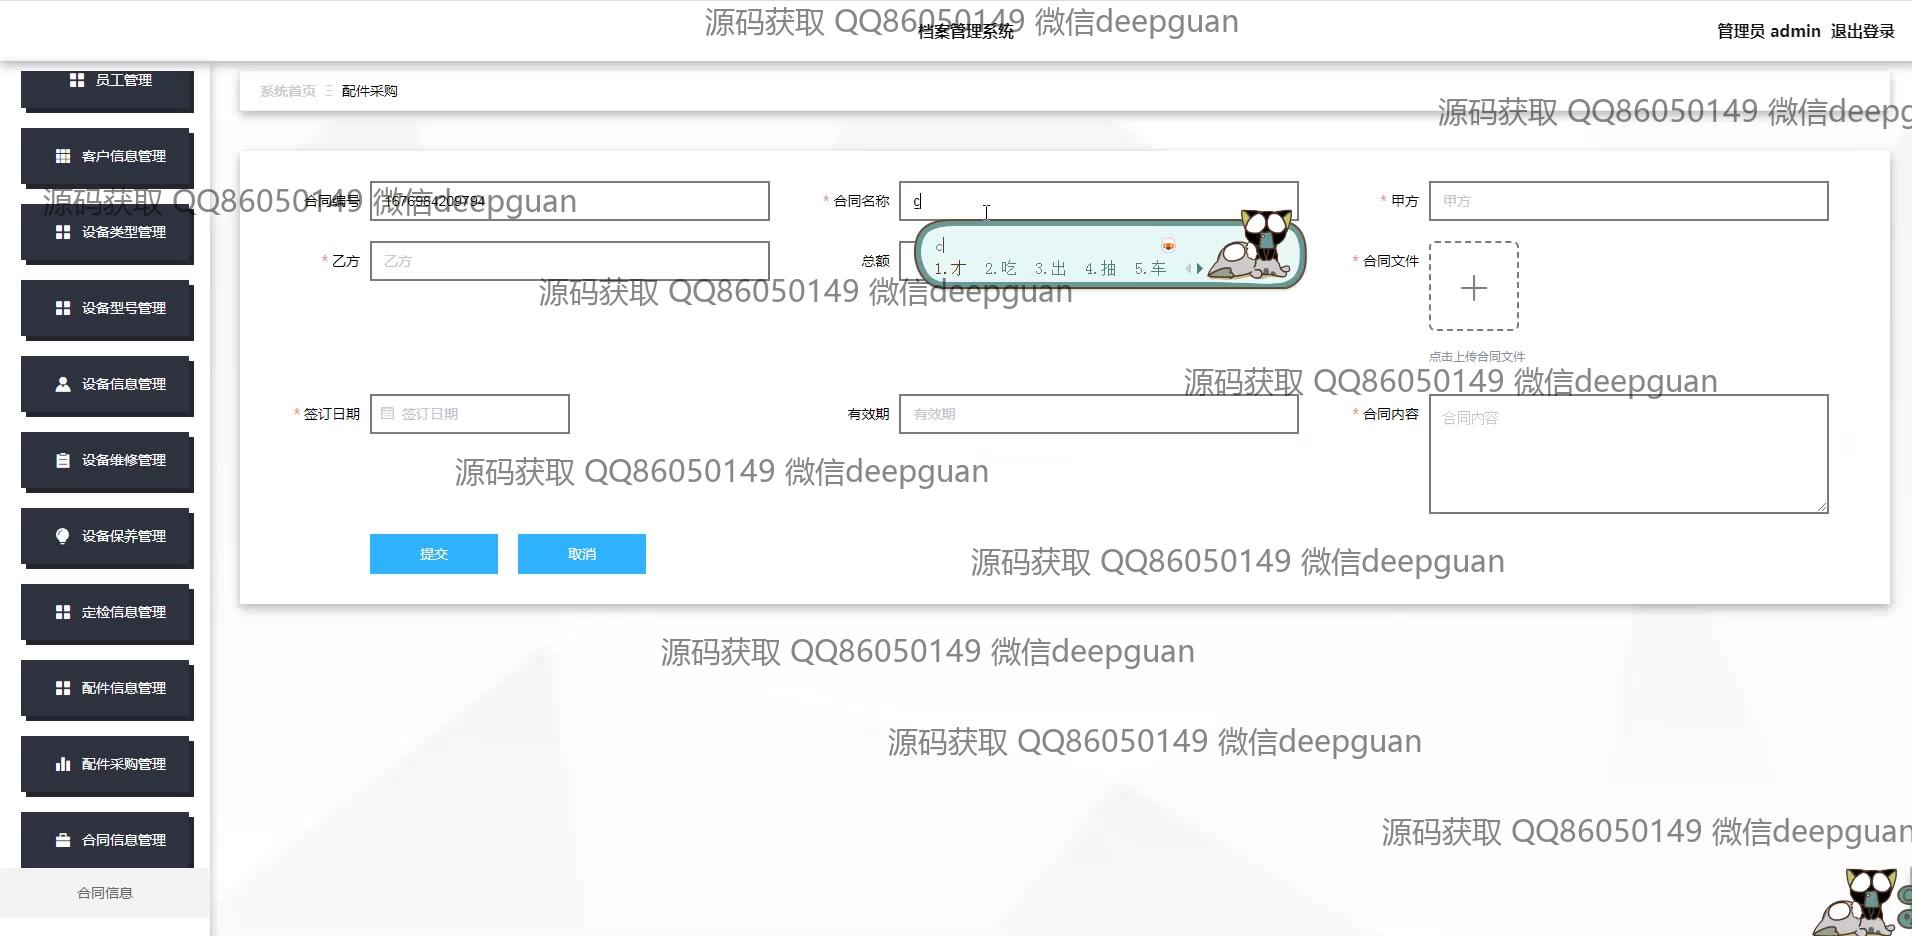This screenshot has height=936, width=1912.
Task: Focus the 有效期 input field
Action: point(1099,414)
